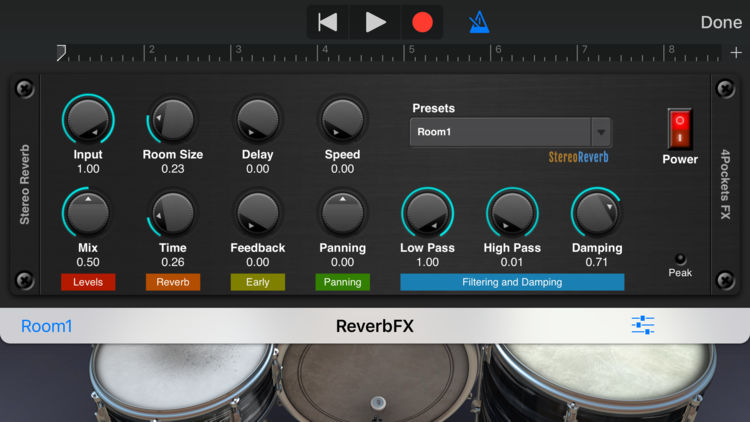Select the Room1 preset field
The width and height of the screenshot is (750, 422).
[x=500, y=132]
